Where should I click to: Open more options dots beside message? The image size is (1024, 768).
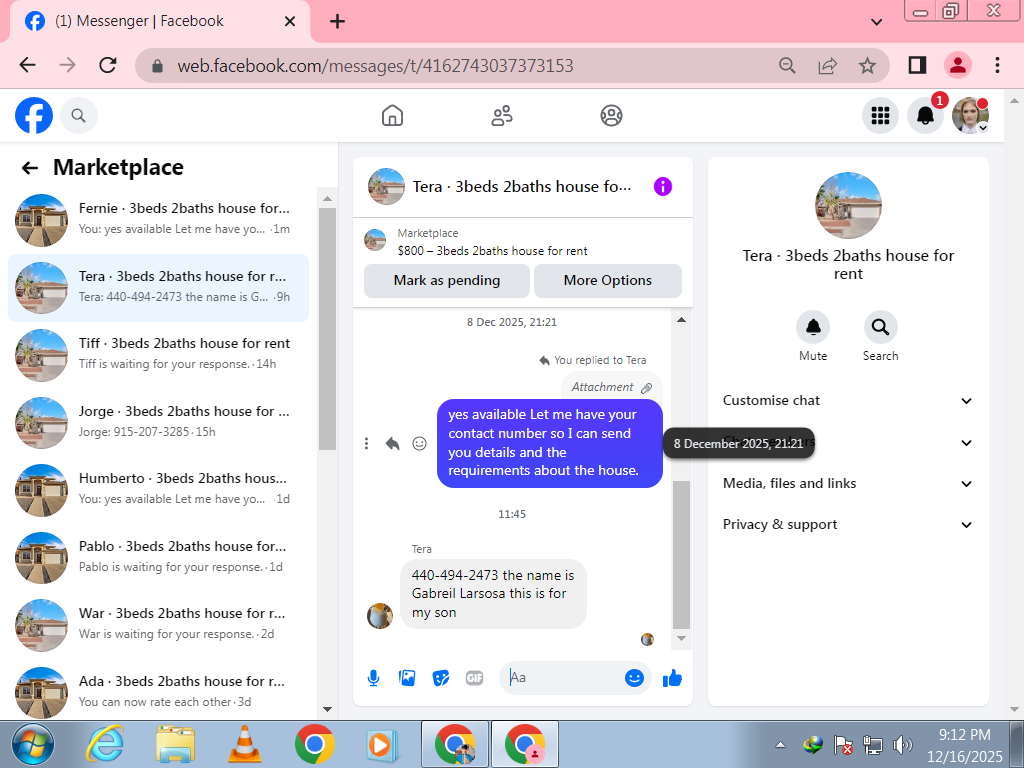tap(366, 444)
